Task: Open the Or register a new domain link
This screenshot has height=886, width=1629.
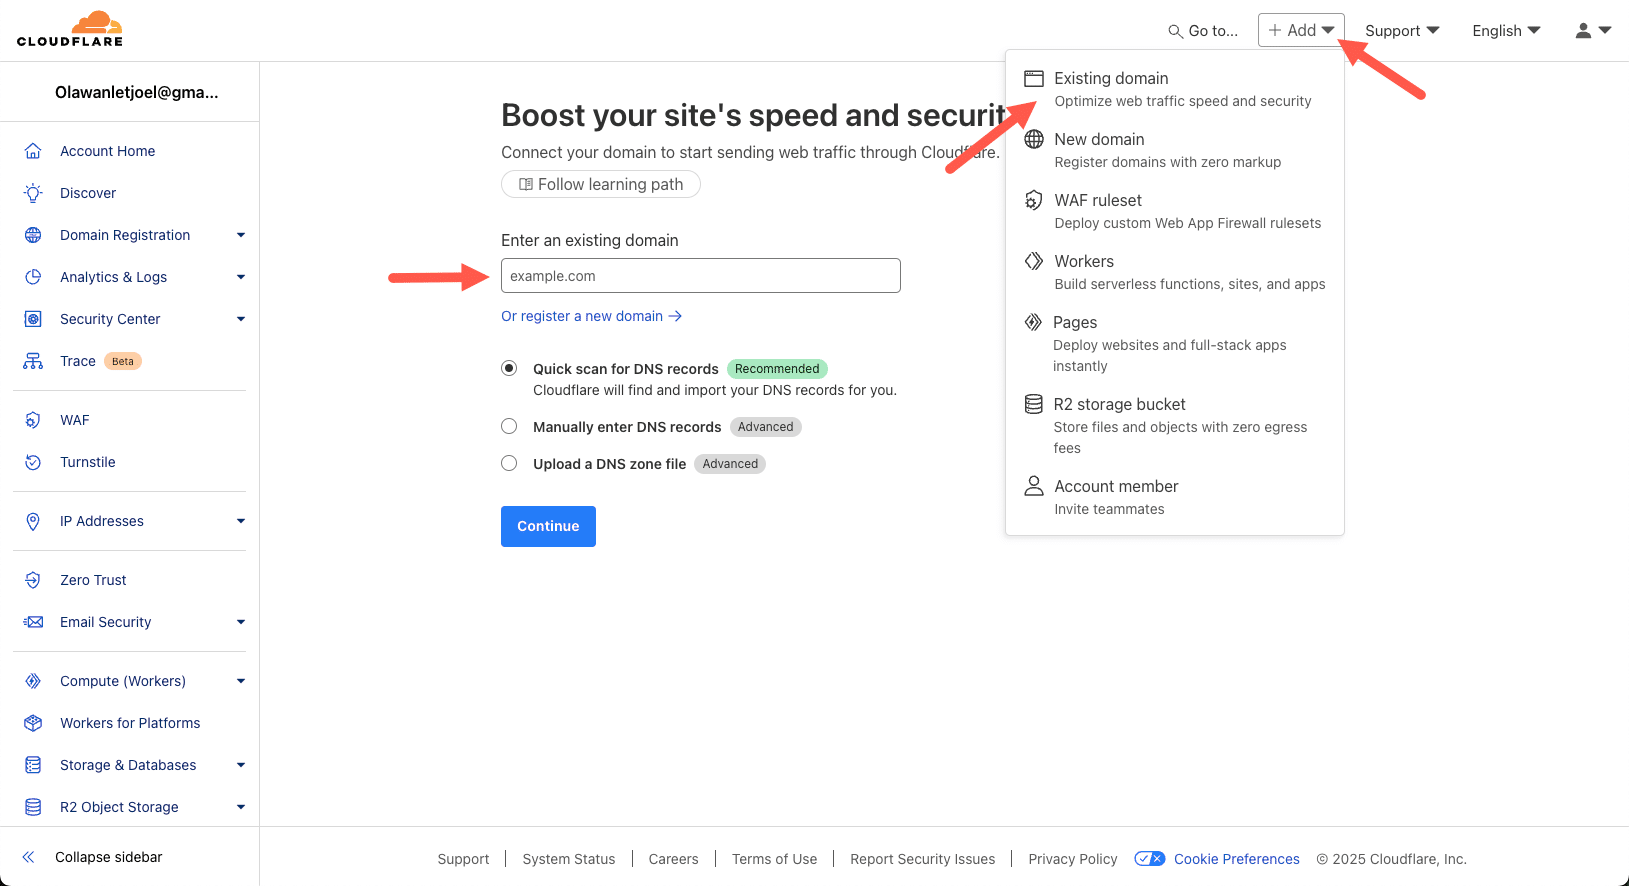Action: (x=591, y=316)
